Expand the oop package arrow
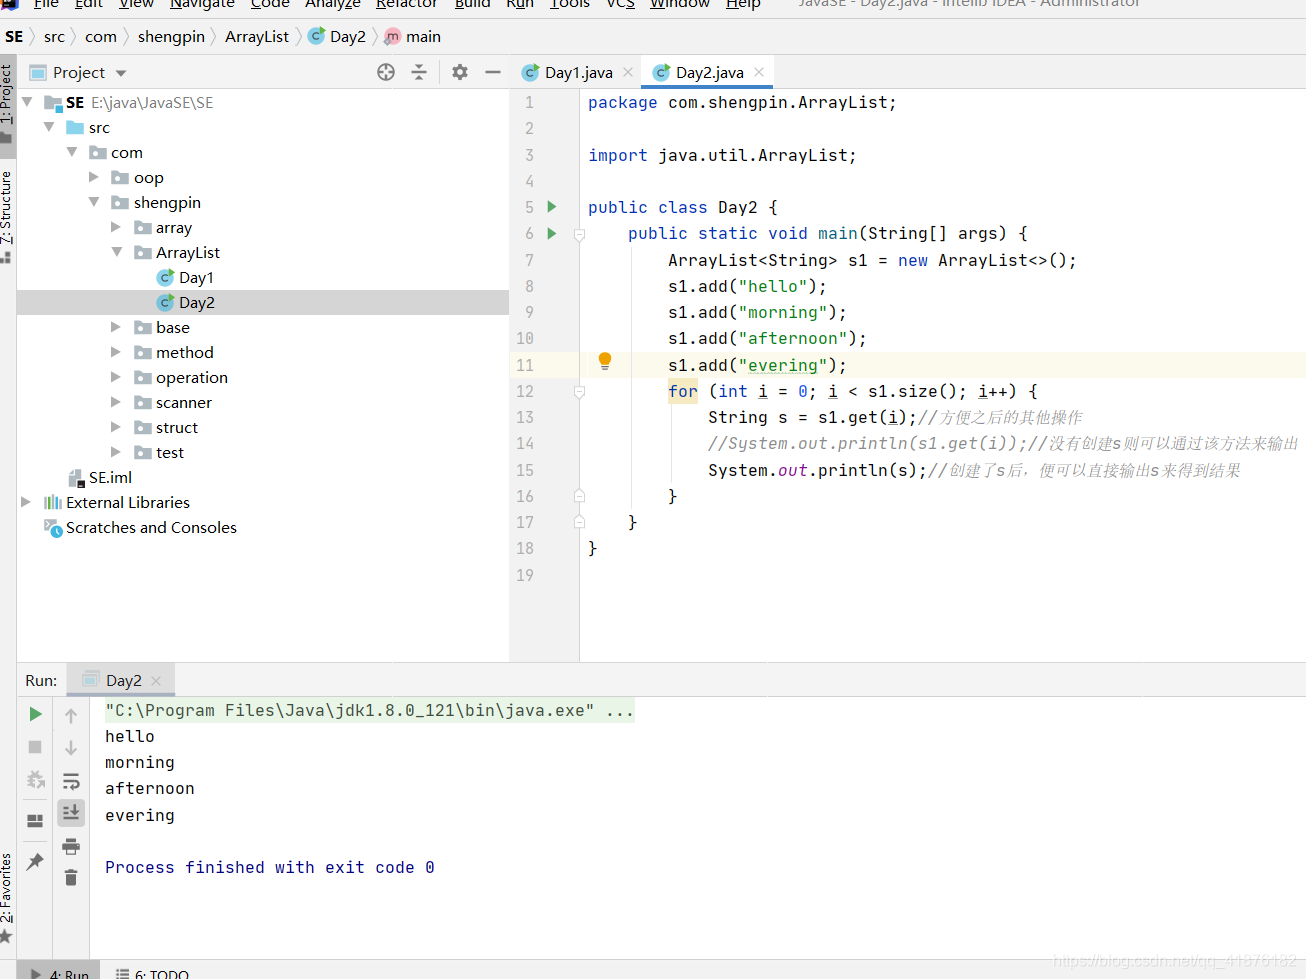1306x979 pixels. pyautogui.click(x=94, y=177)
